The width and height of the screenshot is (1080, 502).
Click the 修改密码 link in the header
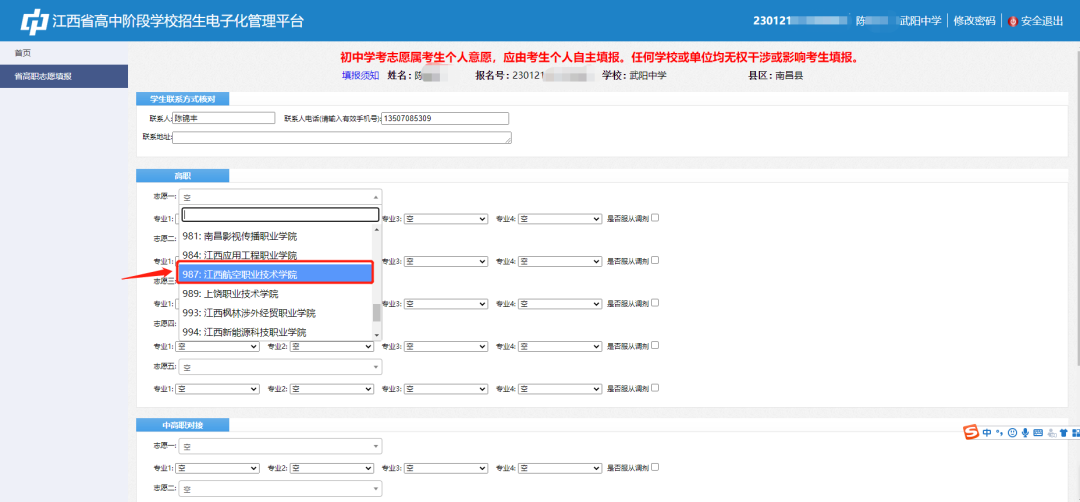[x=974, y=21]
